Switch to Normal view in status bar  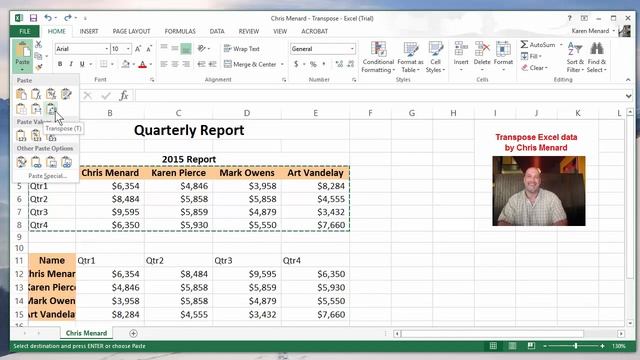pos(493,346)
